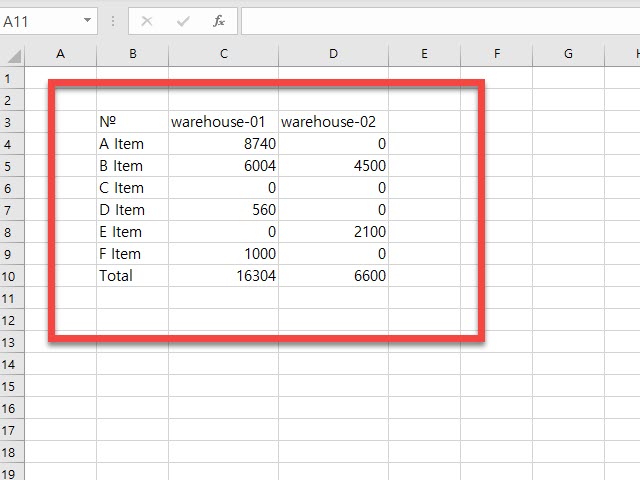Click the Select All corner triangle
This screenshot has width=640, height=480.
point(14,56)
